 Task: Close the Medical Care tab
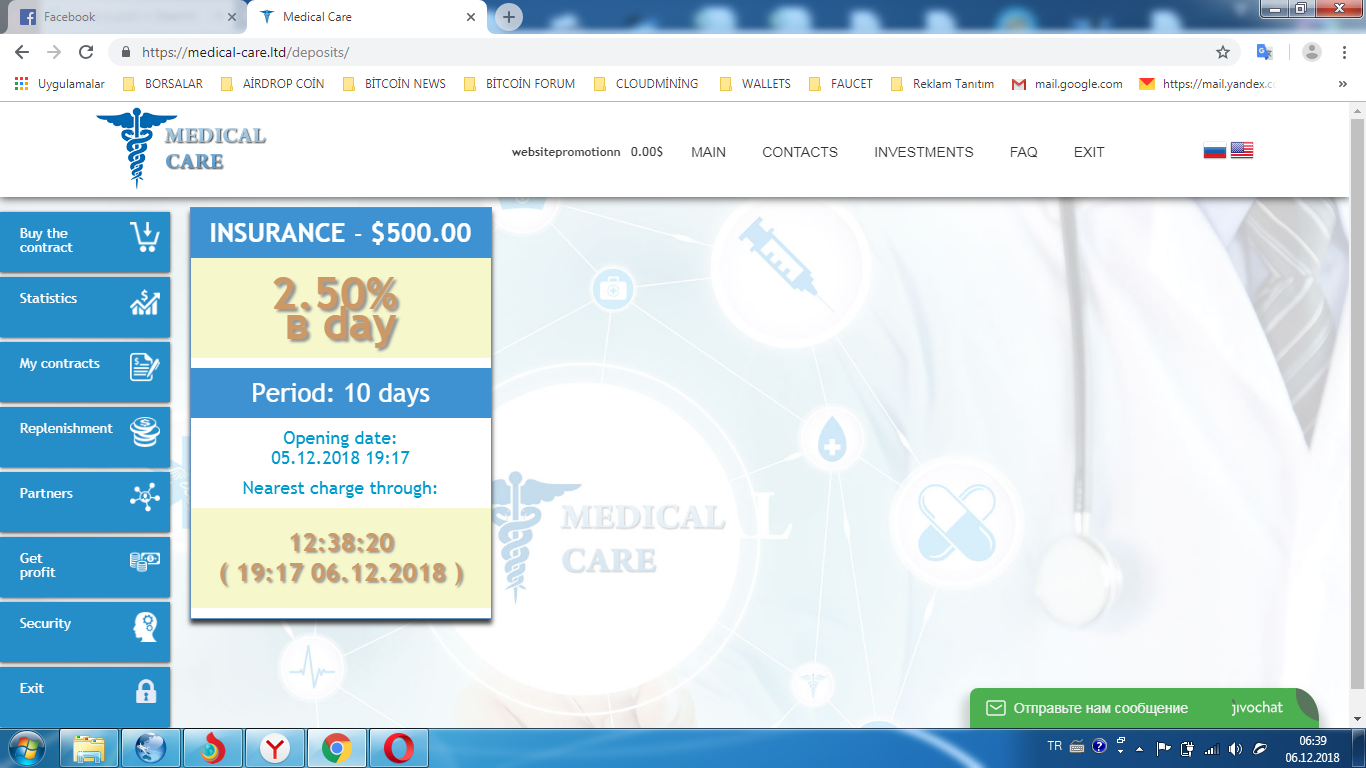pyautogui.click(x=471, y=17)
